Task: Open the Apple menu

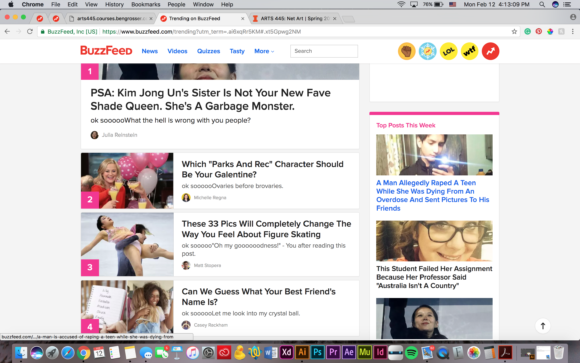Action: pyautogui.click(x=11, y=4)
